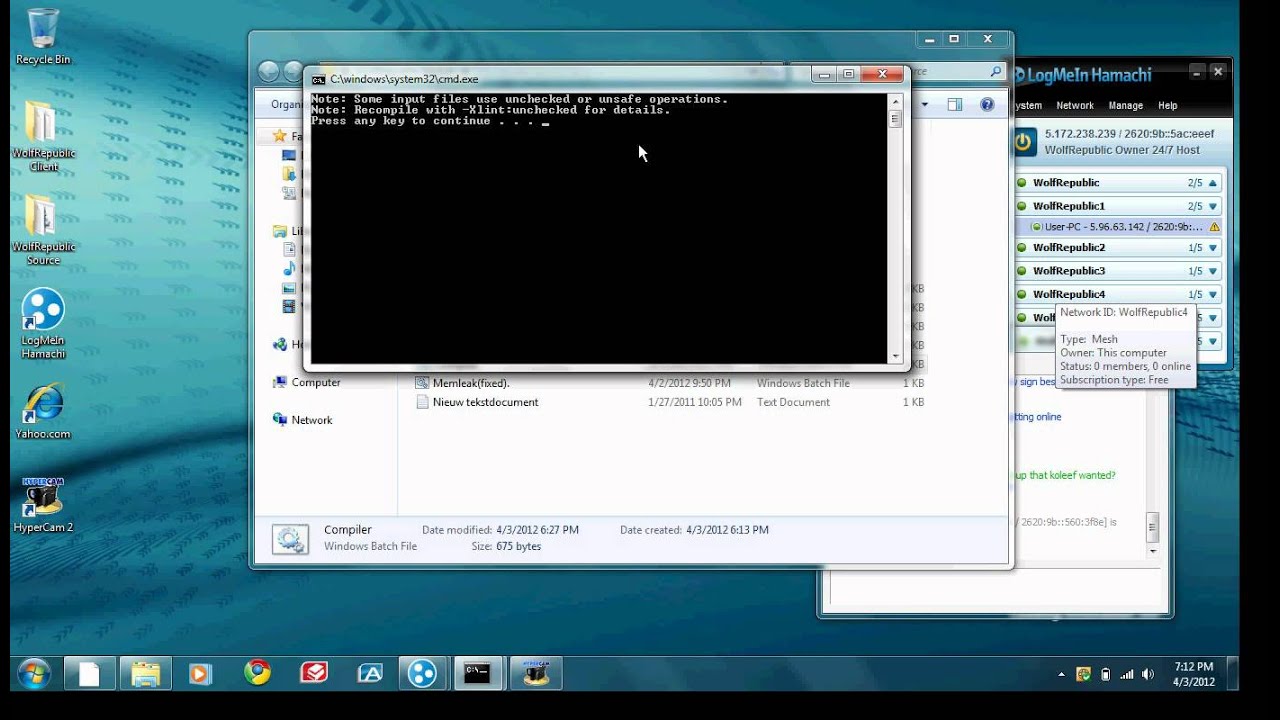Expand the WolfRepublic3 network arrow
Image resolution: width=1280 pixels, height=720 pixels.
pos(1213,271)
